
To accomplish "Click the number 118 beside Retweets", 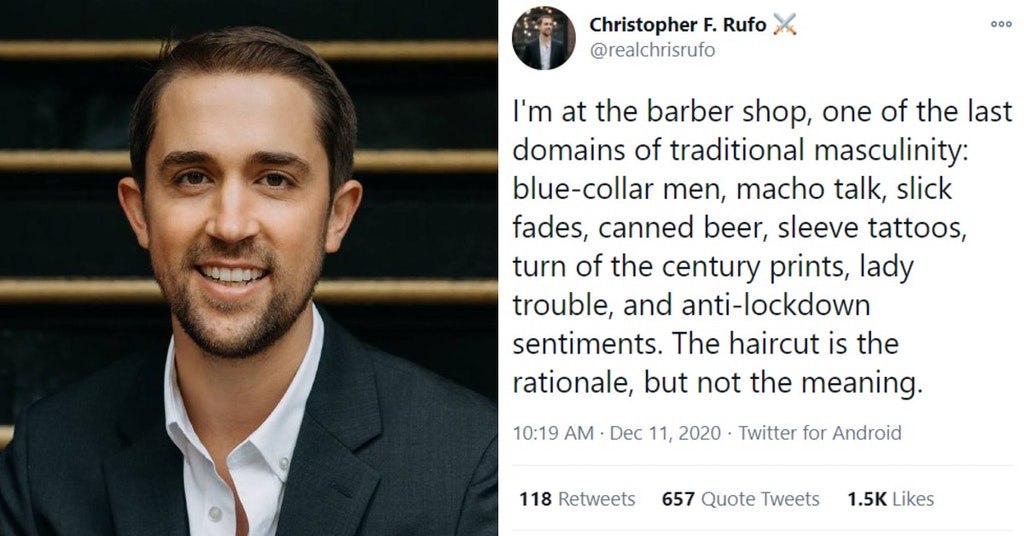I will 534,498.
